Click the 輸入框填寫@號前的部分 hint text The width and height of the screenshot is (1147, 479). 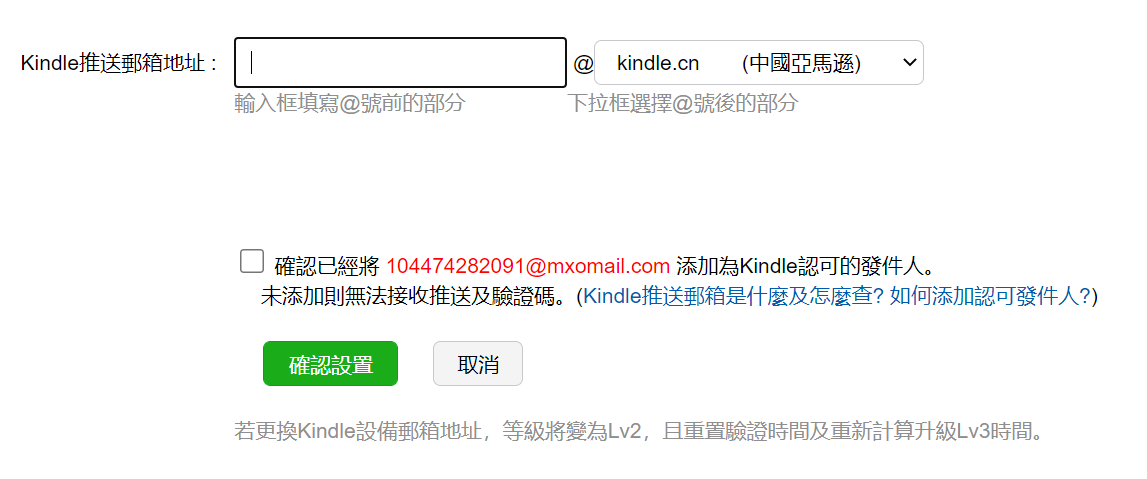click(350, 103)
